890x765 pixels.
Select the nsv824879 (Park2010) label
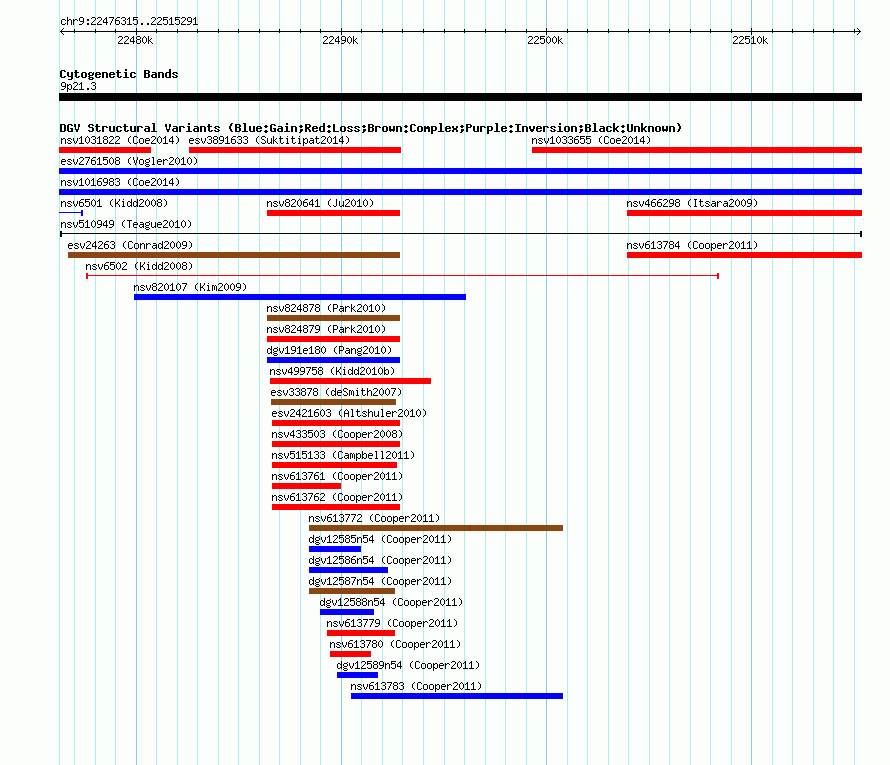point(326,329)
